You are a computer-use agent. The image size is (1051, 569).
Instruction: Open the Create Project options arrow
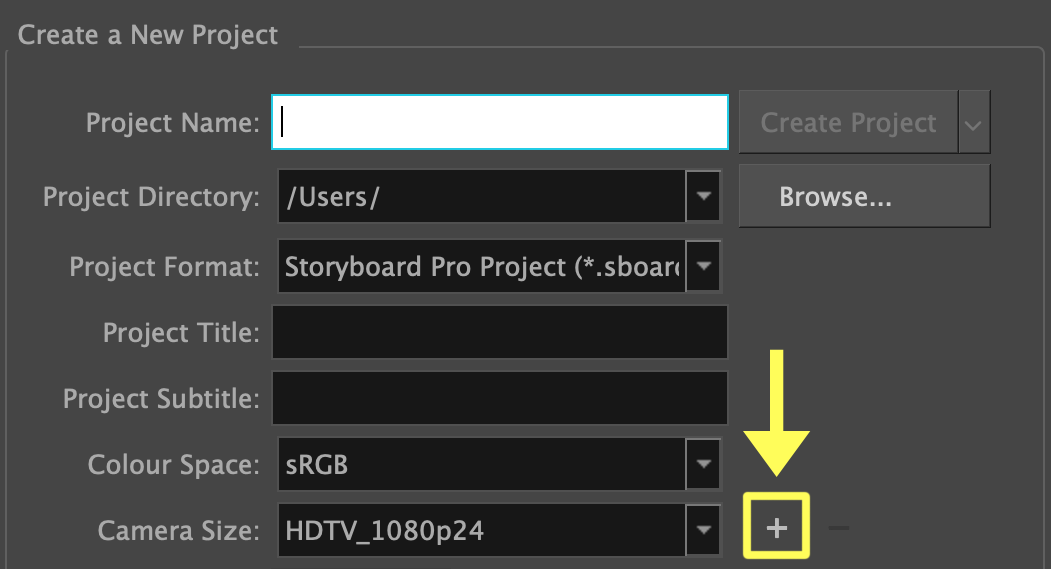(x=974, y=123)
